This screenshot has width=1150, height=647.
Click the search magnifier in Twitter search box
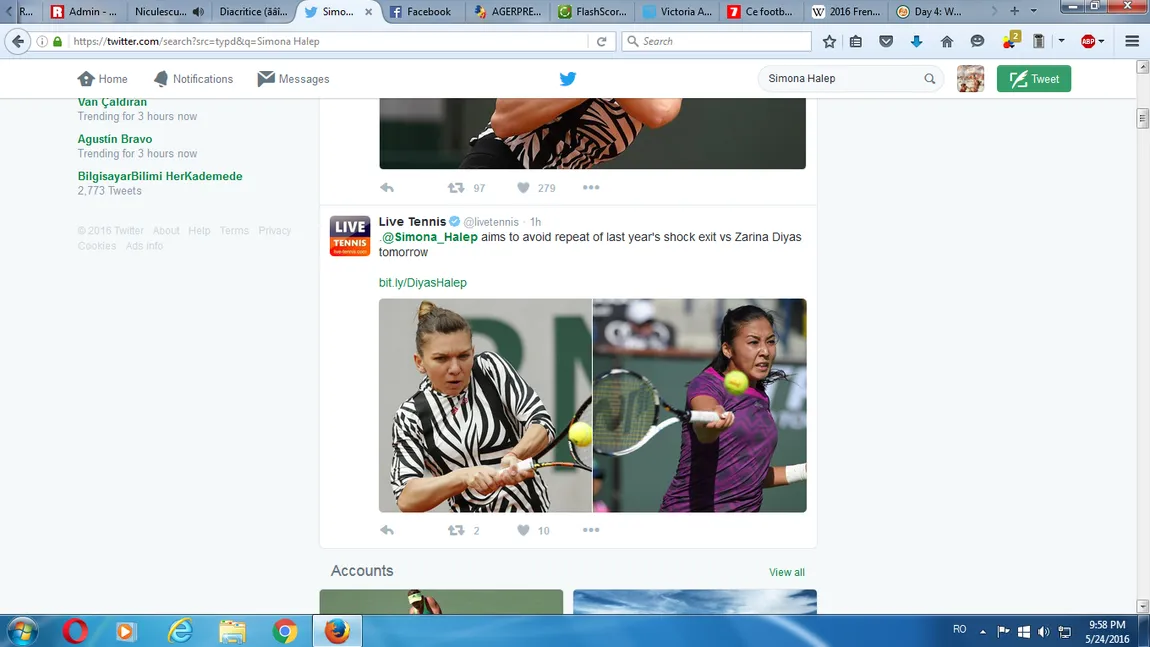point(929,78)
